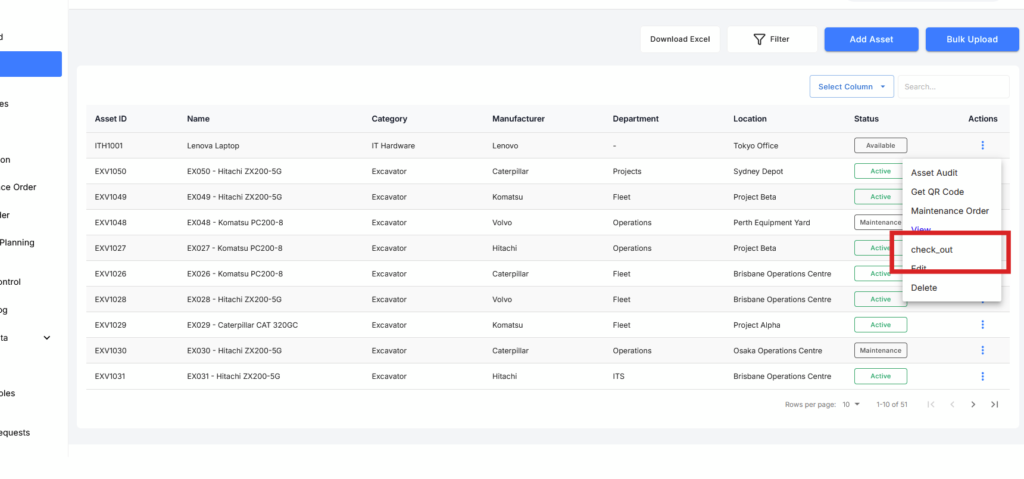Image resolution: width=1024 pixels, height=479 pixels.
Task: Open actions menu for ITH1001 row
Action: tap(982, 145)
